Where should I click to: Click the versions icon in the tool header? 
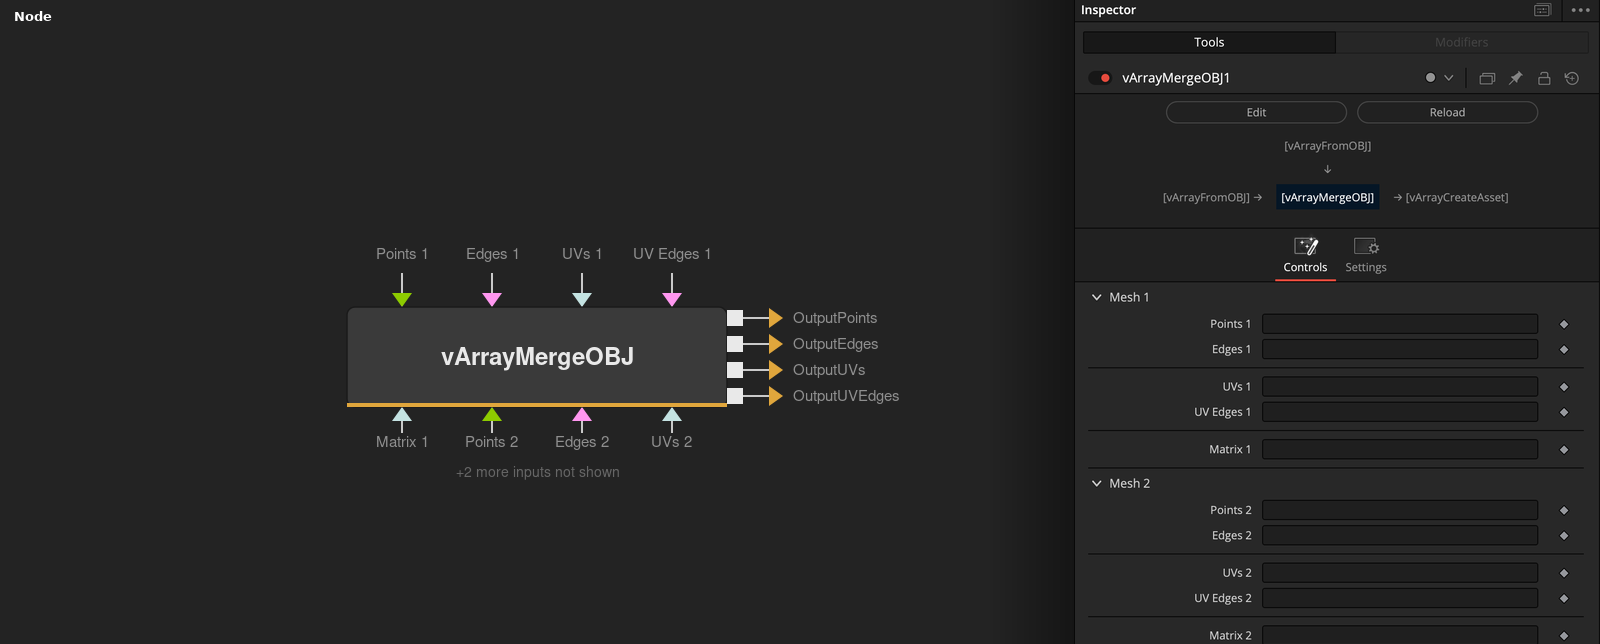pyautogui.click(x=1487, y=78)
